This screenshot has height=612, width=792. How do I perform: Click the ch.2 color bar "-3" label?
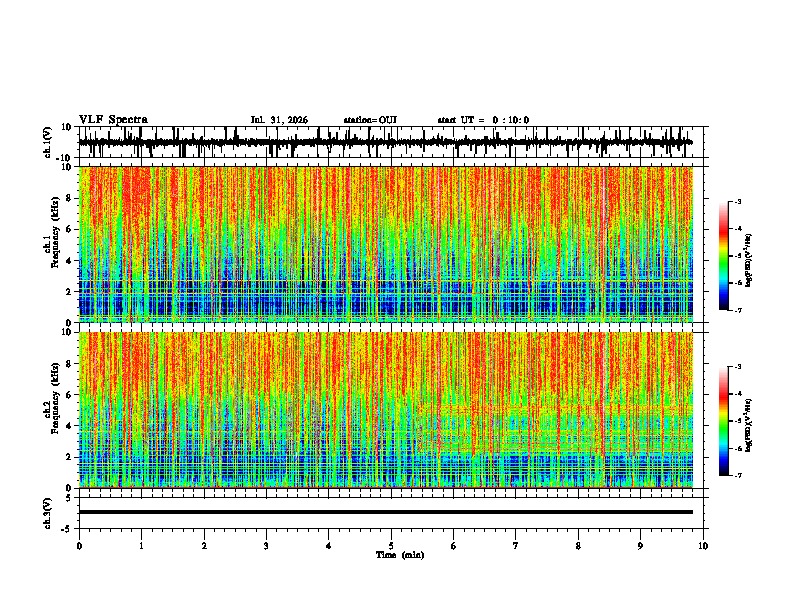click(738, 367)
